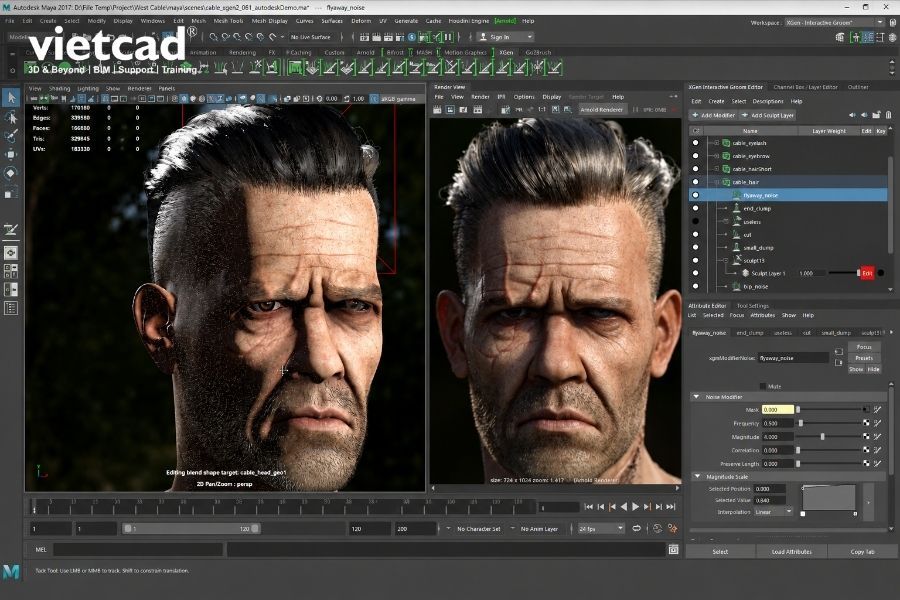Open the Tool Settings tab
Viewport: 900px width, 600px height.
click(x=752, y=306)
